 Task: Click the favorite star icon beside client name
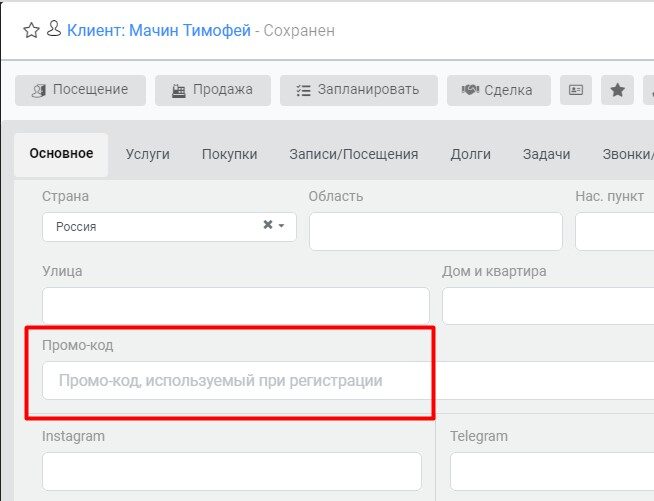point(31,30)
